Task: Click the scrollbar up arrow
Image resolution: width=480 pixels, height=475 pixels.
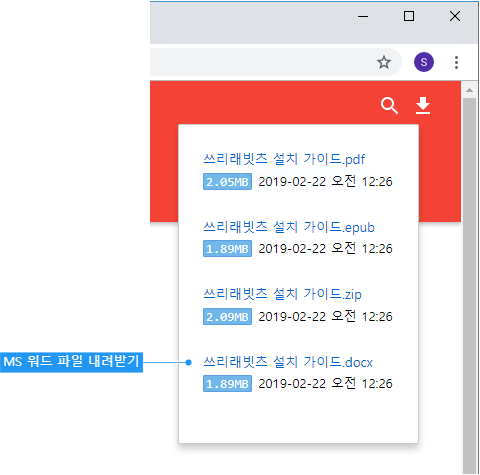Action: [x=469, y=90]
